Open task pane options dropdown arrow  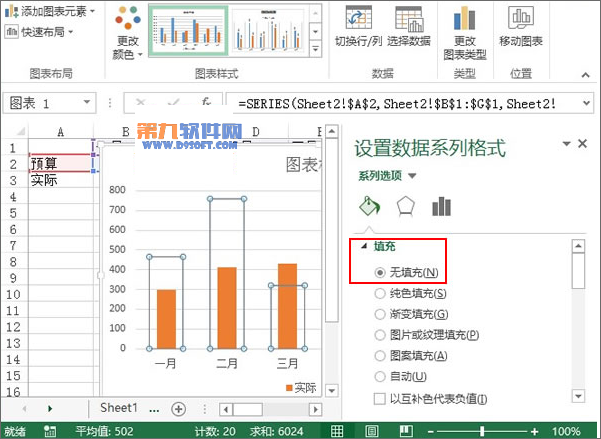tap(566, 144)
